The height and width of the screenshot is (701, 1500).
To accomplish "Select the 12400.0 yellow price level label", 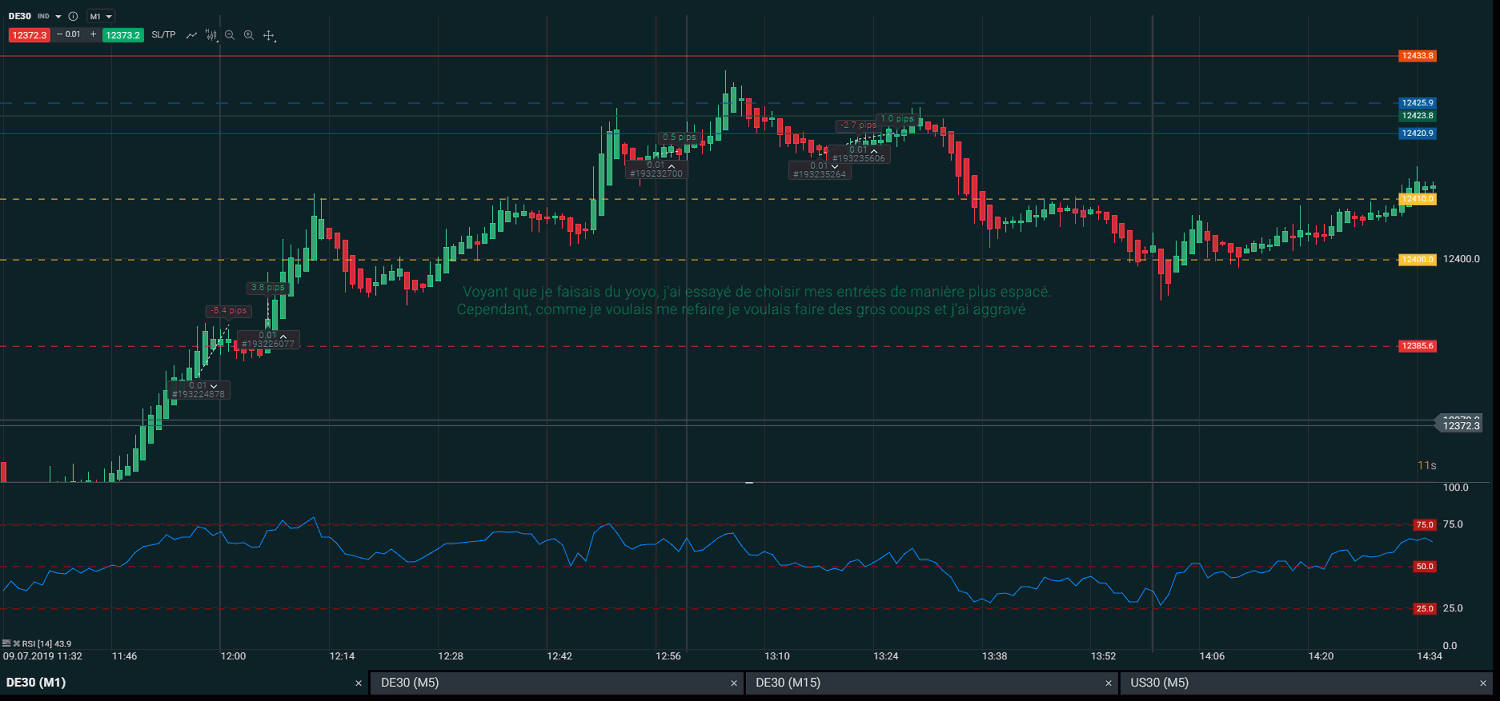I will point(1418,260).
